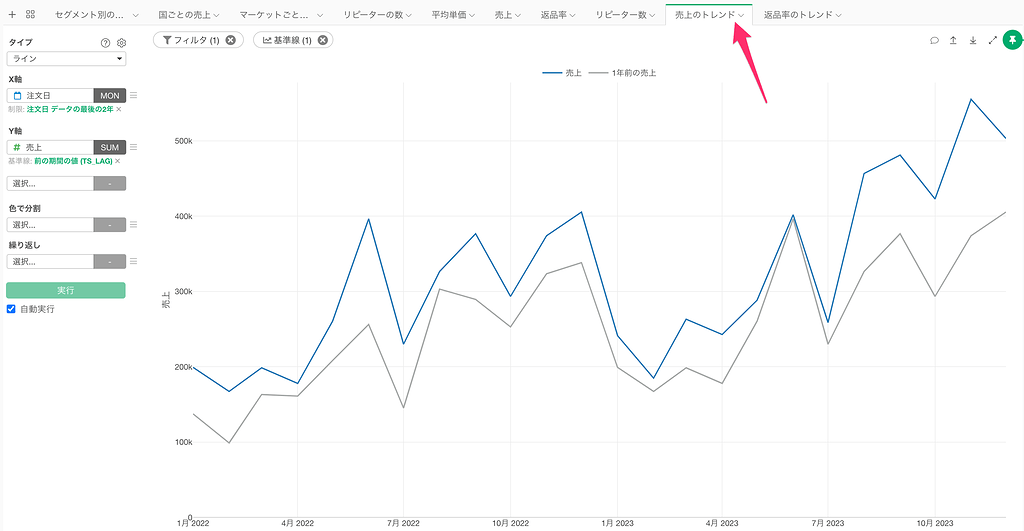Open chart help question mark icon
Image resolution: width=1024 pixels, height=531 pixels.
(x=105, y=43)
